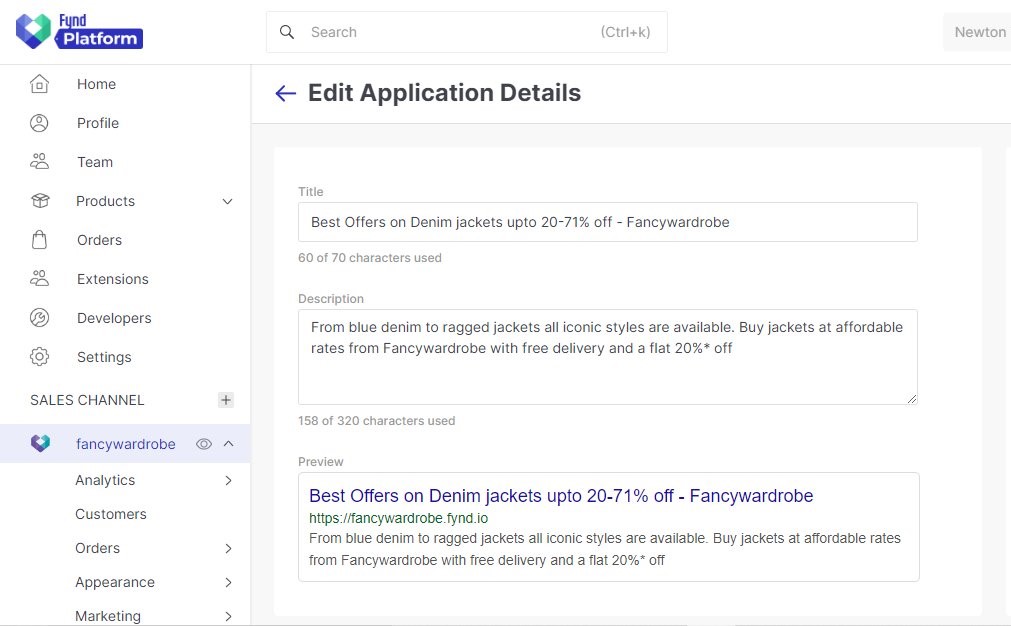Click the SALES CHANNEL section heading
This screenshot has height=626, width=1011.
(87, 400)
